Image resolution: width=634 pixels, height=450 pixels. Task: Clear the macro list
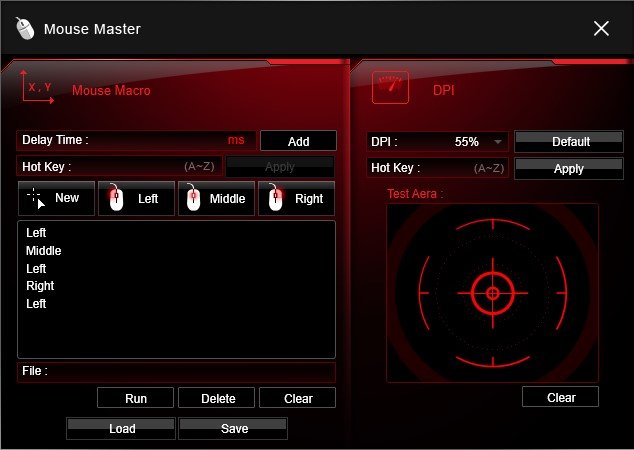pos(298,398)
